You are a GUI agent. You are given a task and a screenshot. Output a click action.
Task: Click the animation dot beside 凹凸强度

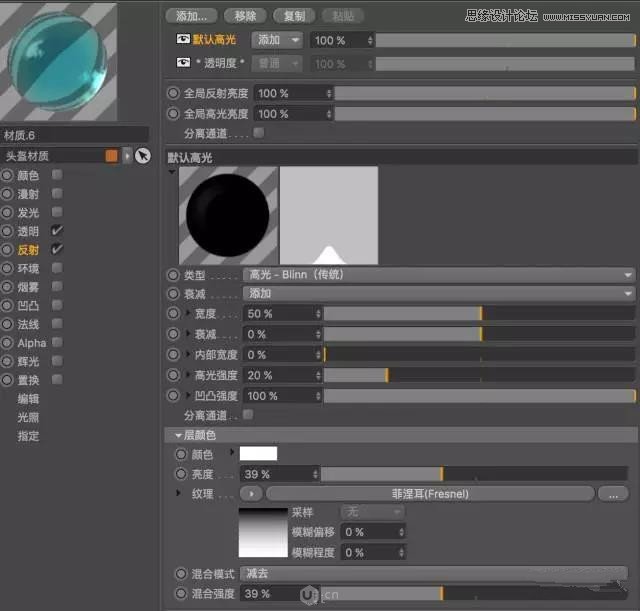pos(173,395)
